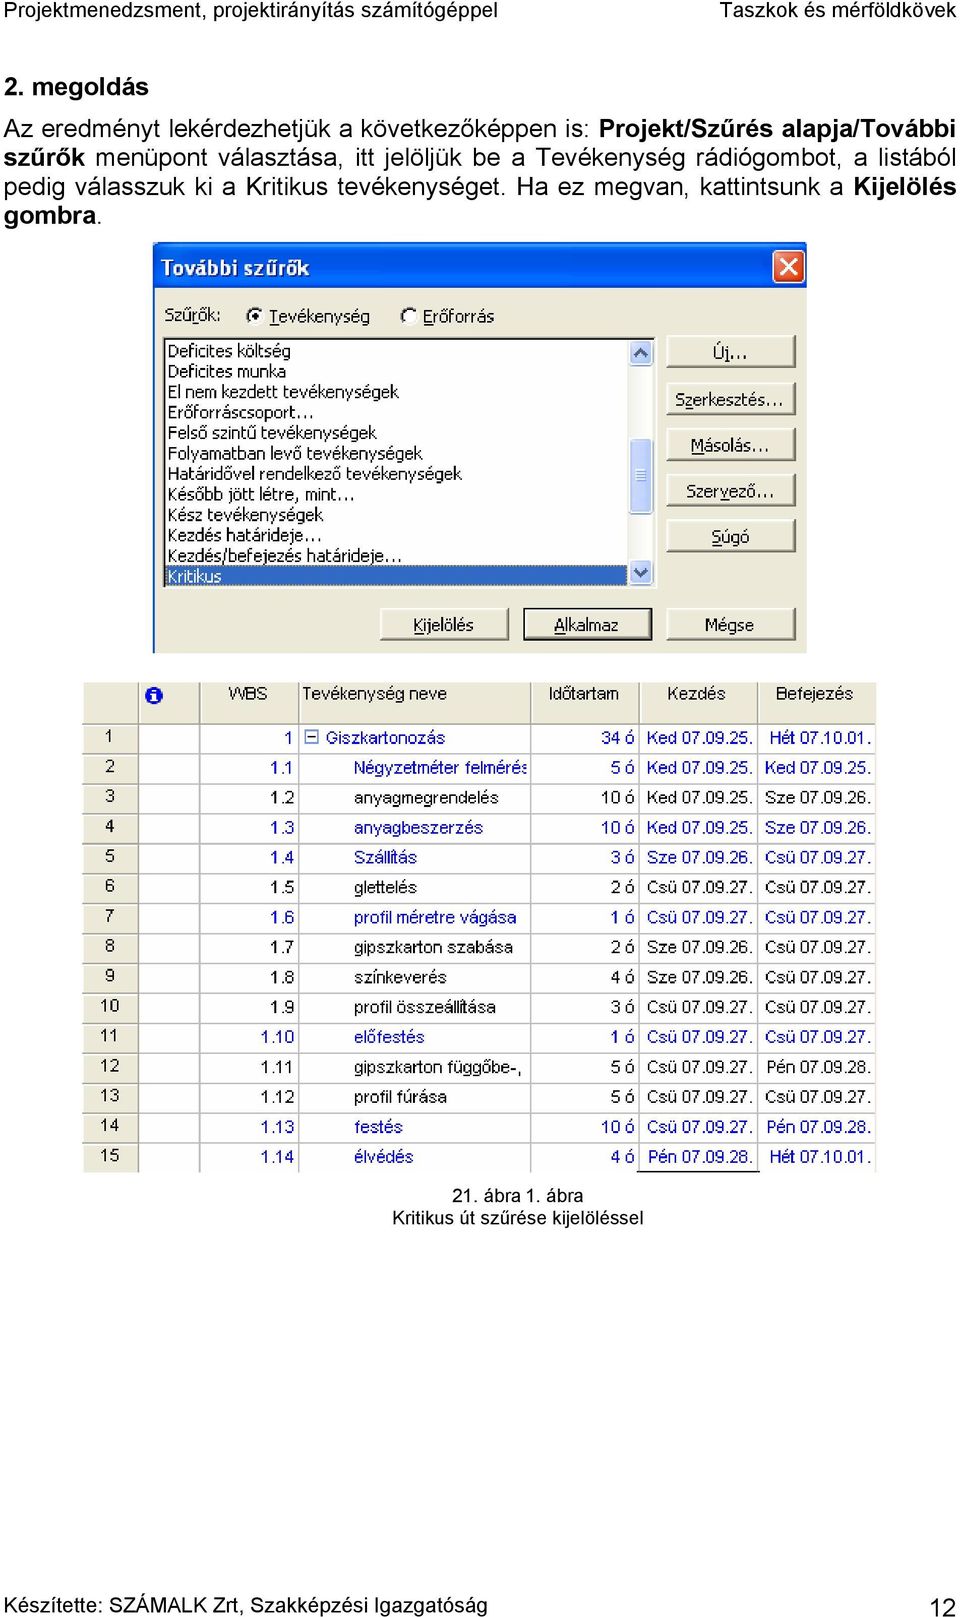Click the filter list scroll up arrow
Image resolution: width=960 pixels, height=1617 pixels.
pos(641,353)
